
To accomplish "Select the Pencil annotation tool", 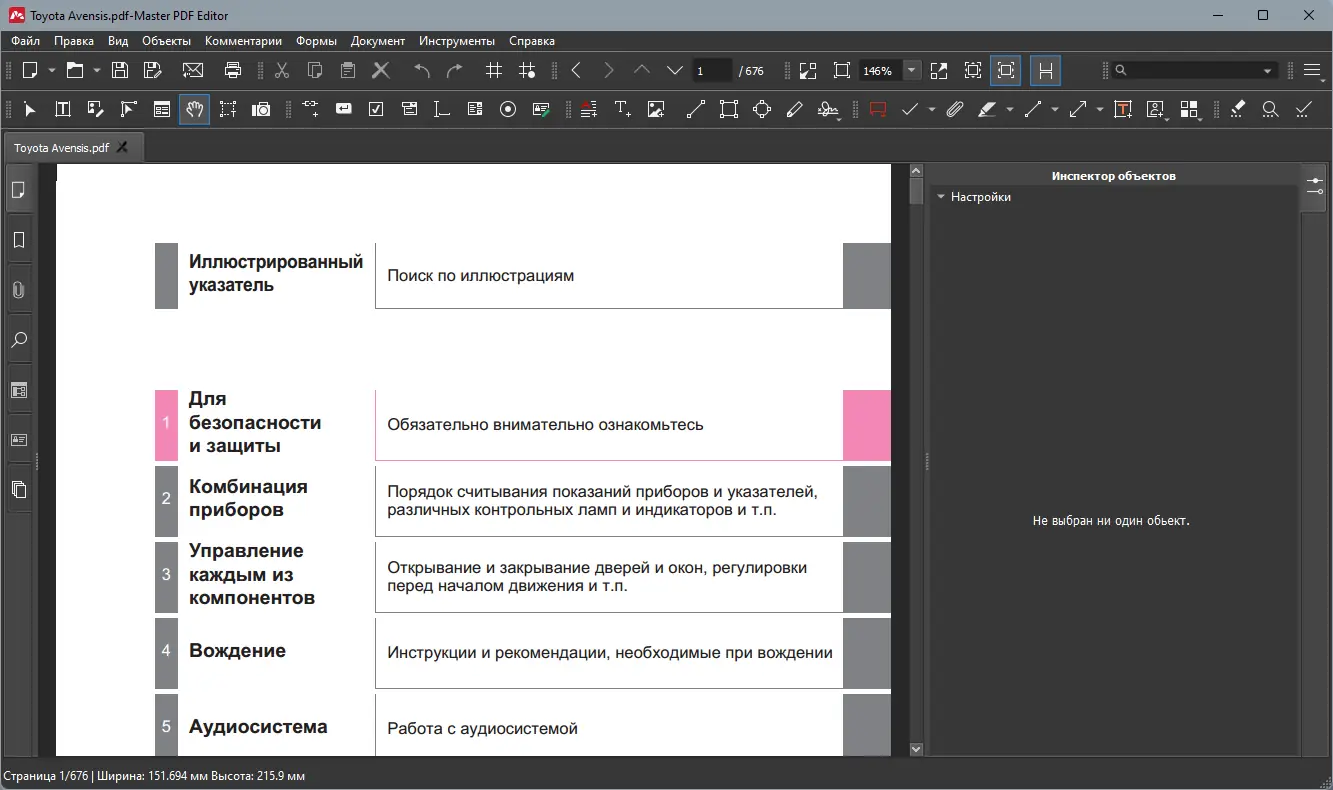I will [794, 109].
